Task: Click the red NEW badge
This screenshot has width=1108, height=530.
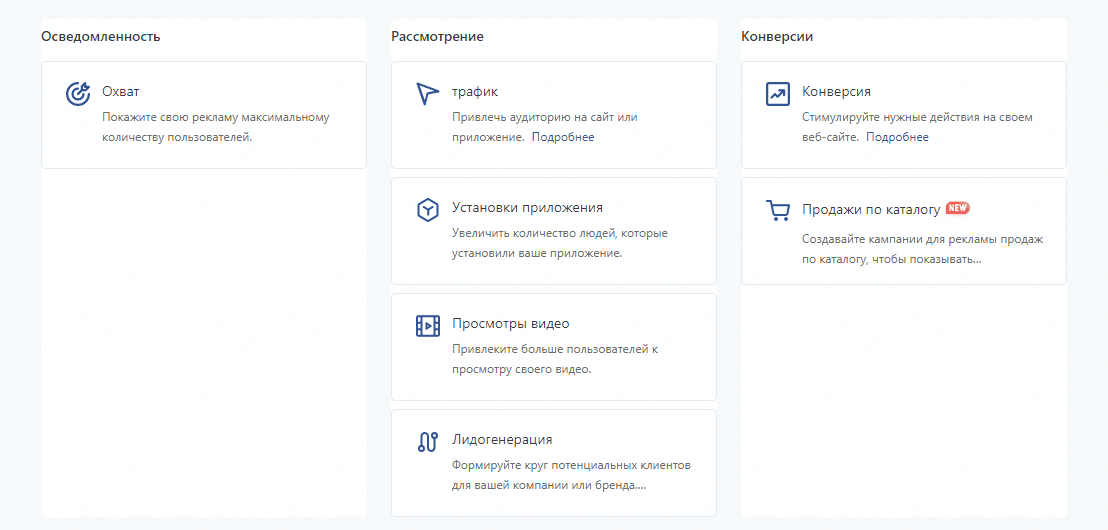Action: (958, 208)
